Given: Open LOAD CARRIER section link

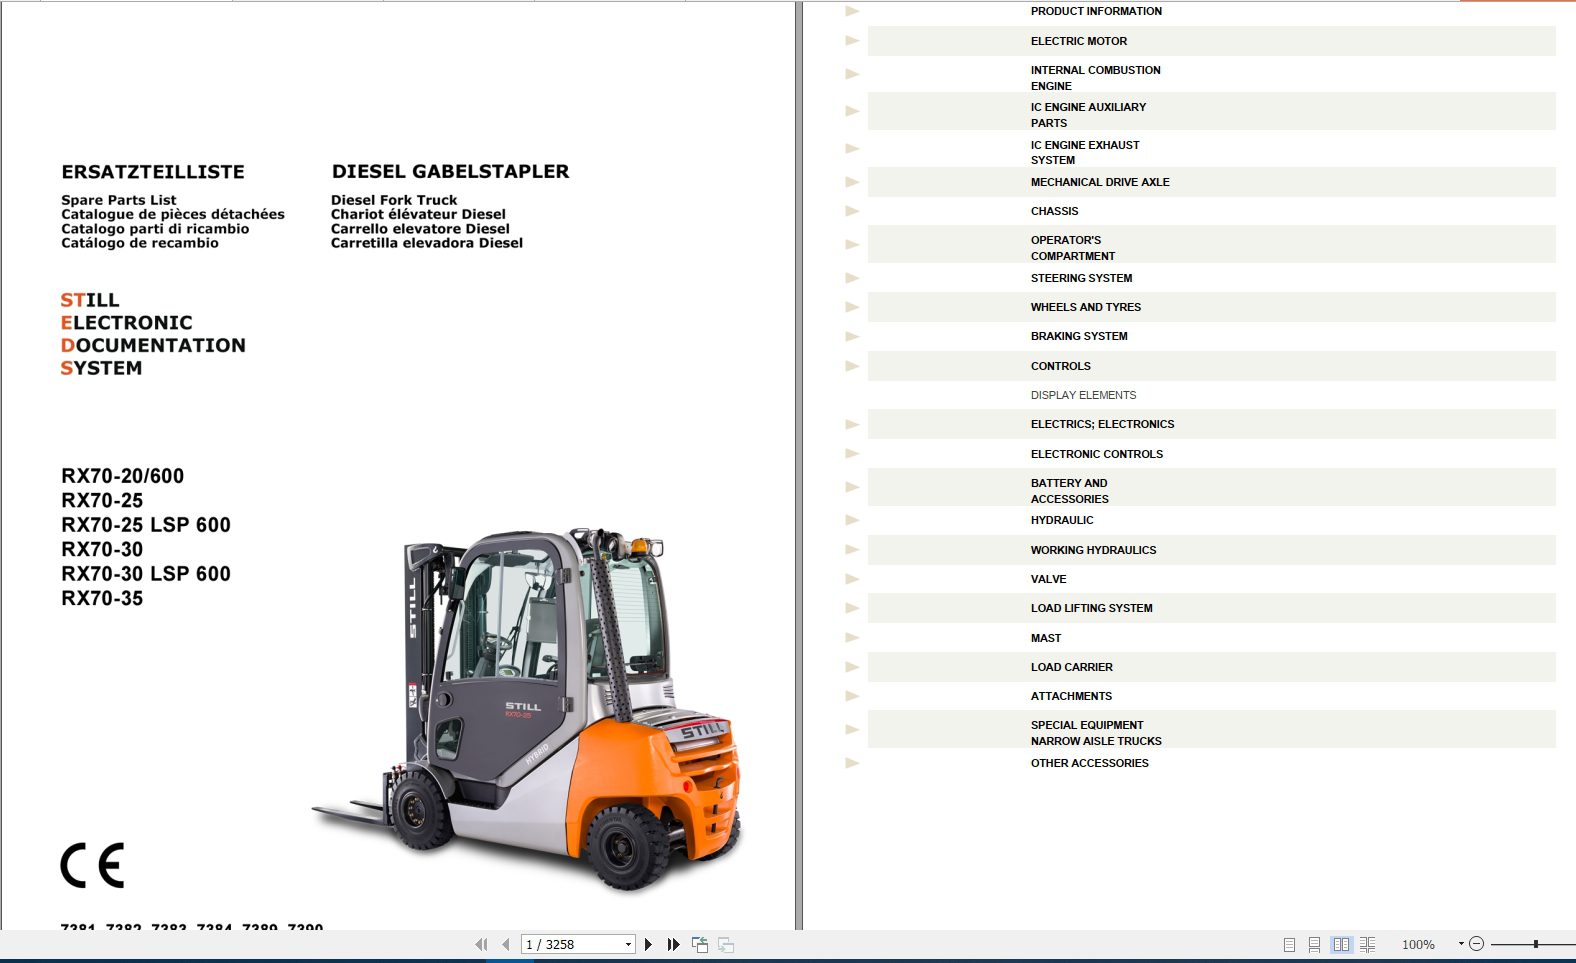Looking at the screenshot, I should [x=1071, y=667].
